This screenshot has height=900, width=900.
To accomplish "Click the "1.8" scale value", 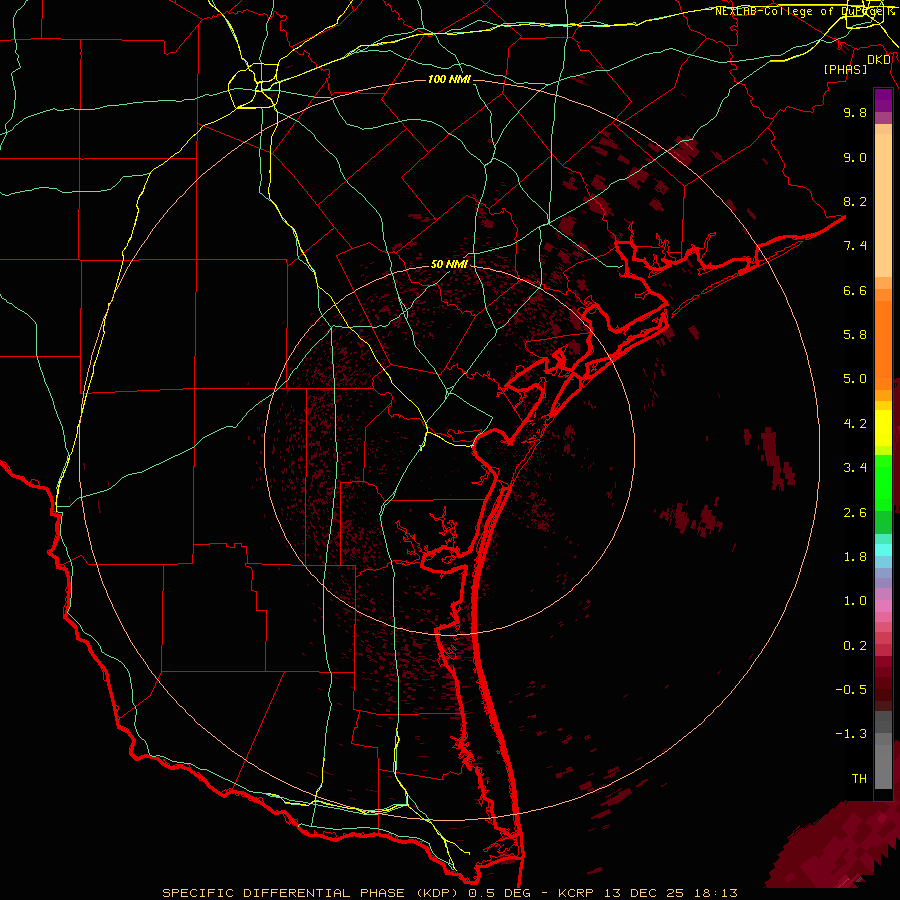I will [x=855, y=557].
